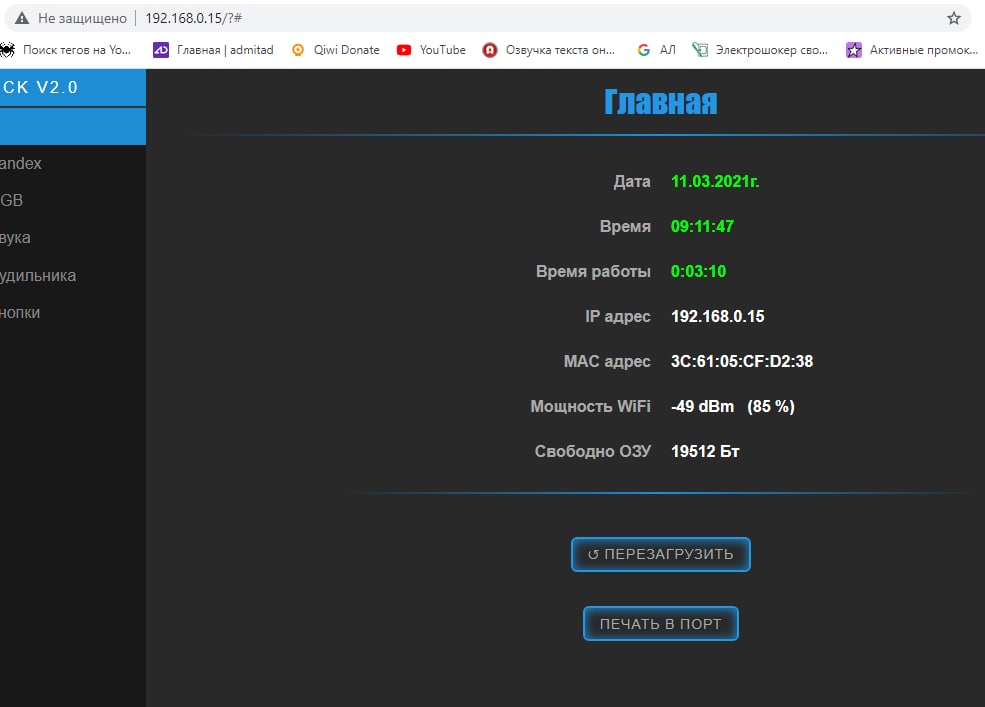985x707 pixels.
Task: Open the Qiwi Donate bookmark icon
Action: point(298,50)
